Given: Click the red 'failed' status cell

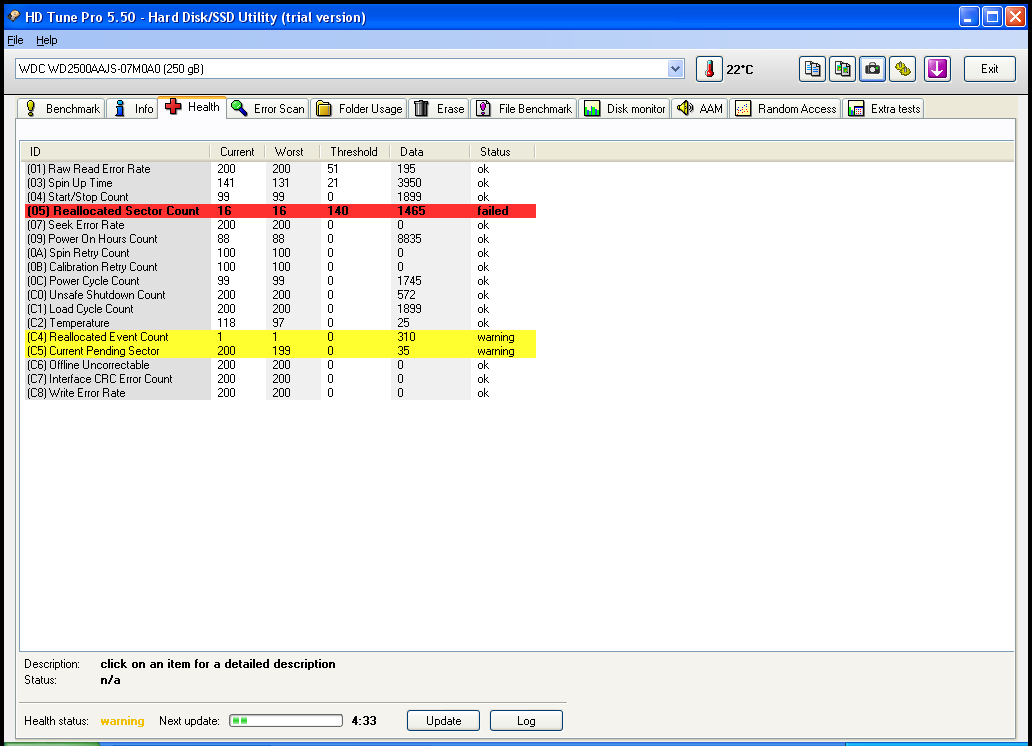Looking at the screenshot, I should tap(493, 211).
